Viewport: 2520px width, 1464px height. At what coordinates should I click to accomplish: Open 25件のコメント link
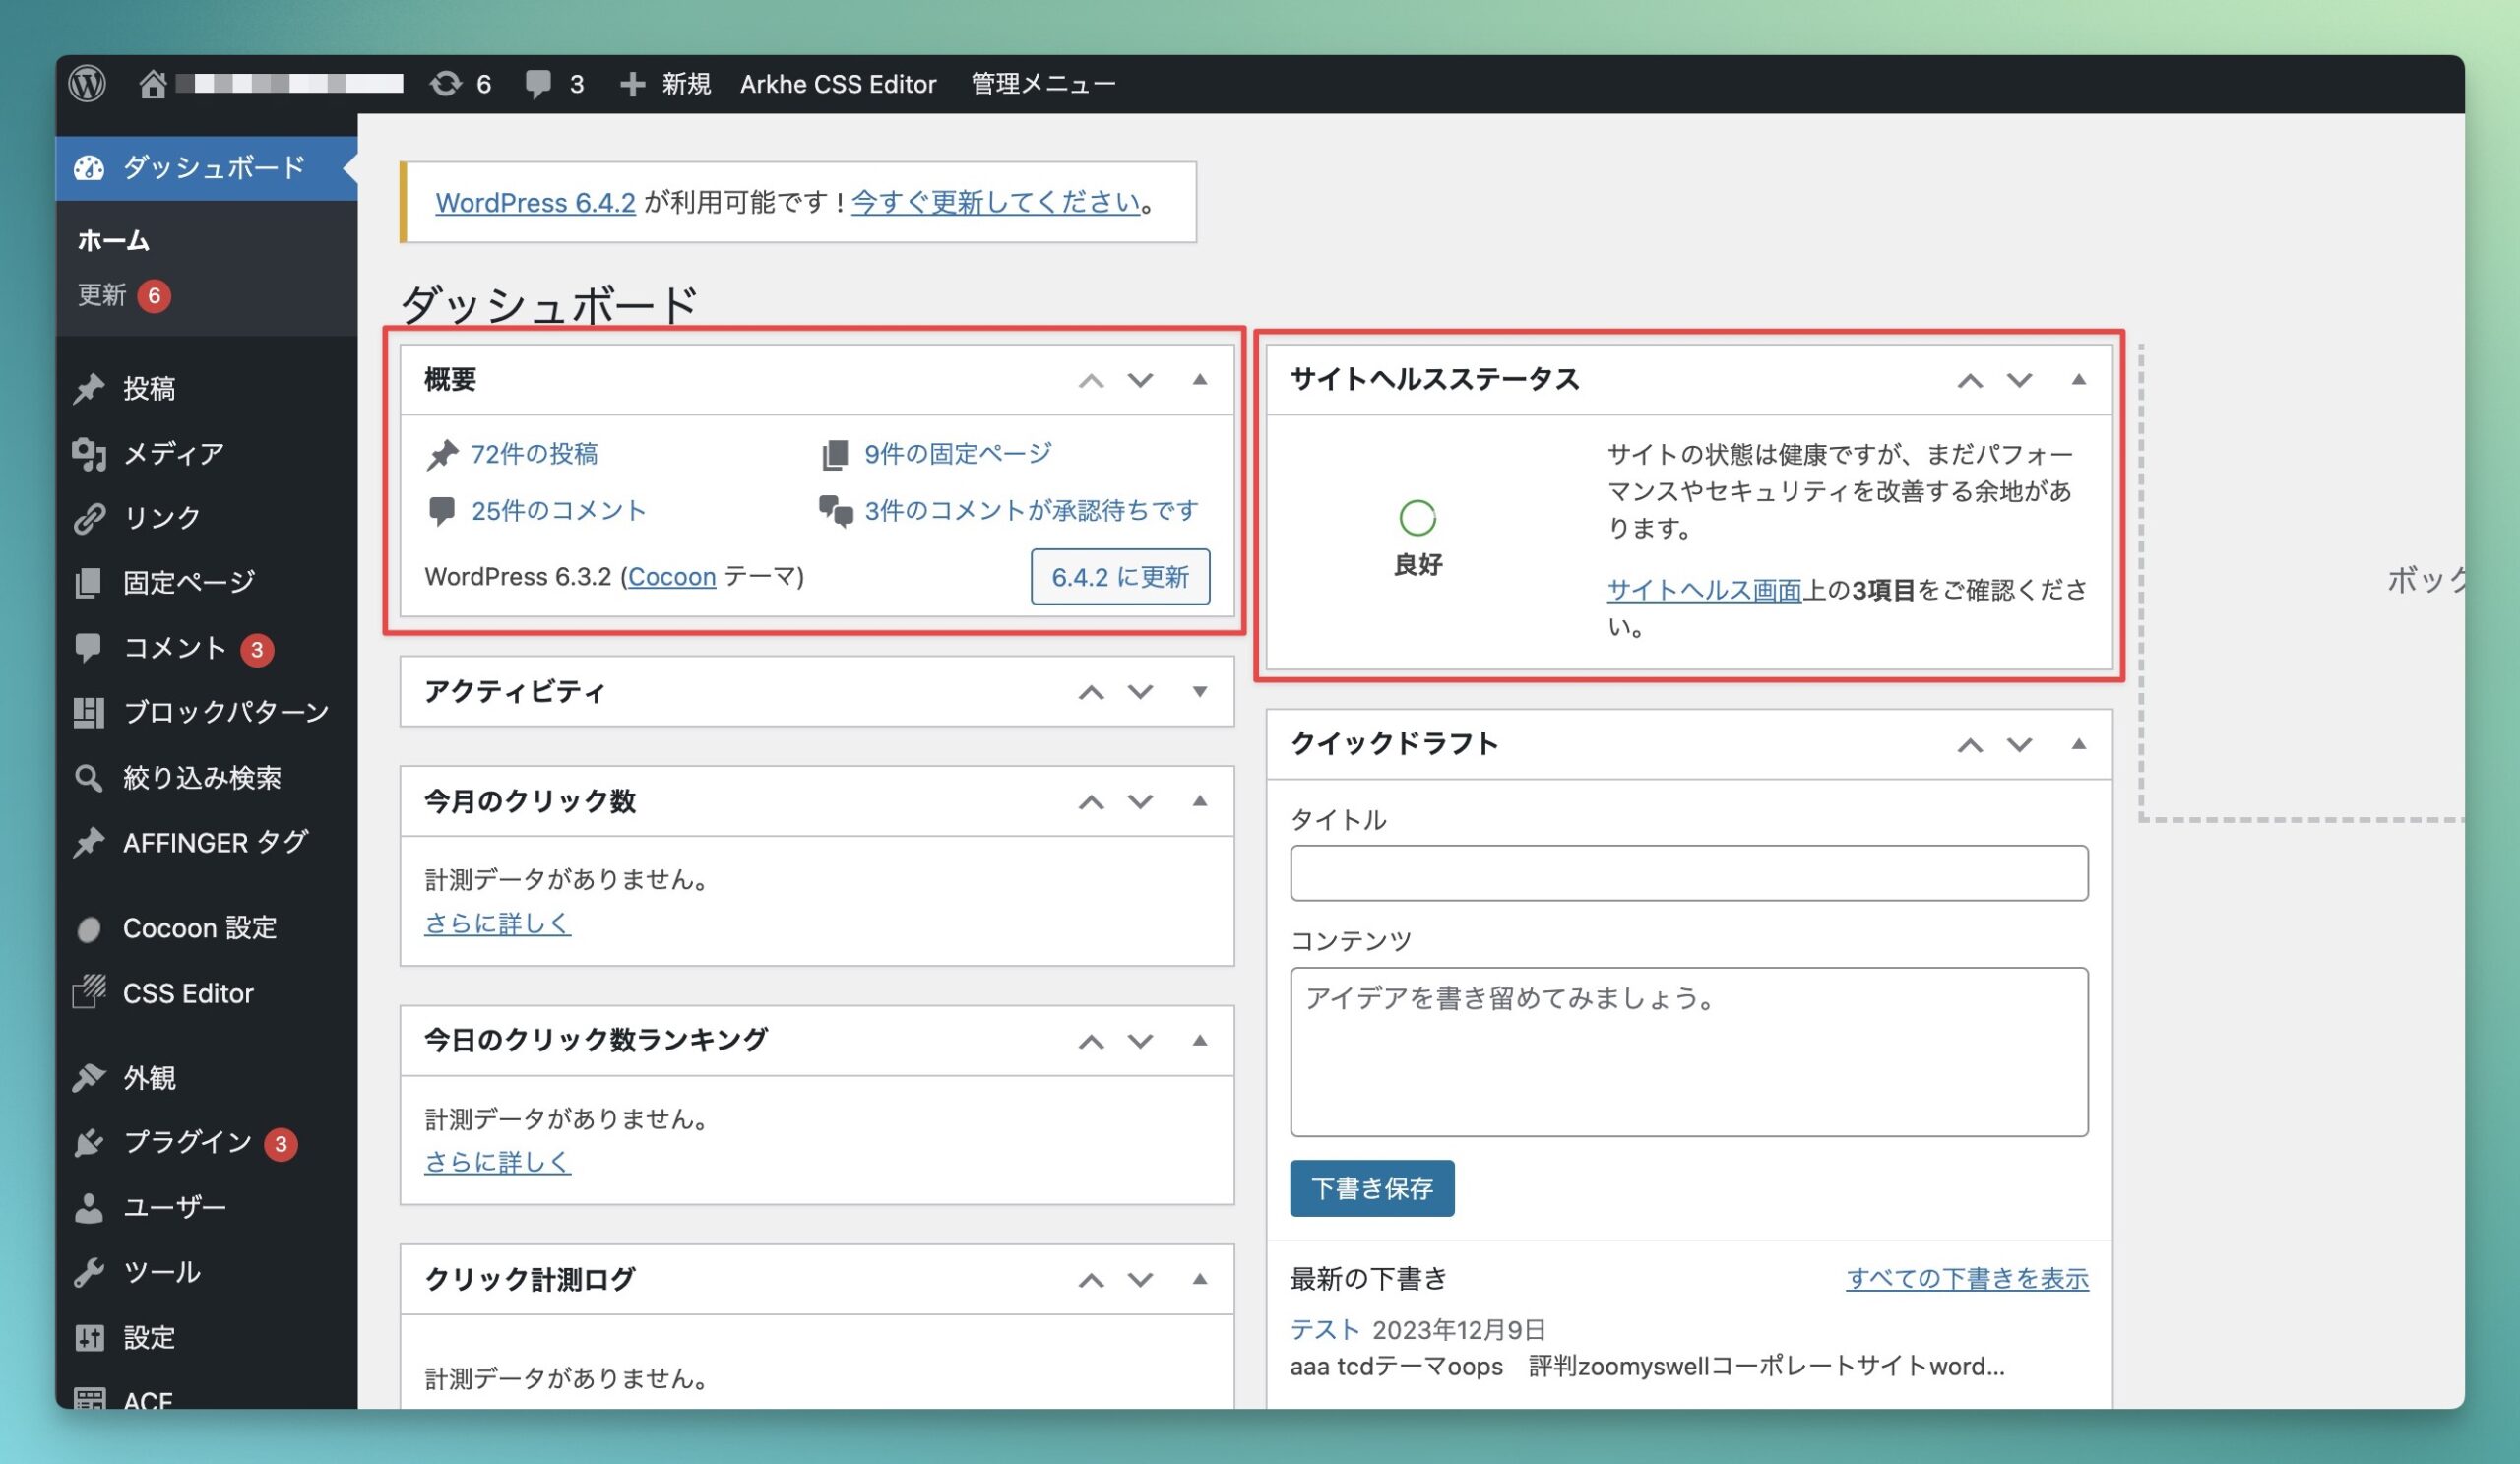(558, 511)
